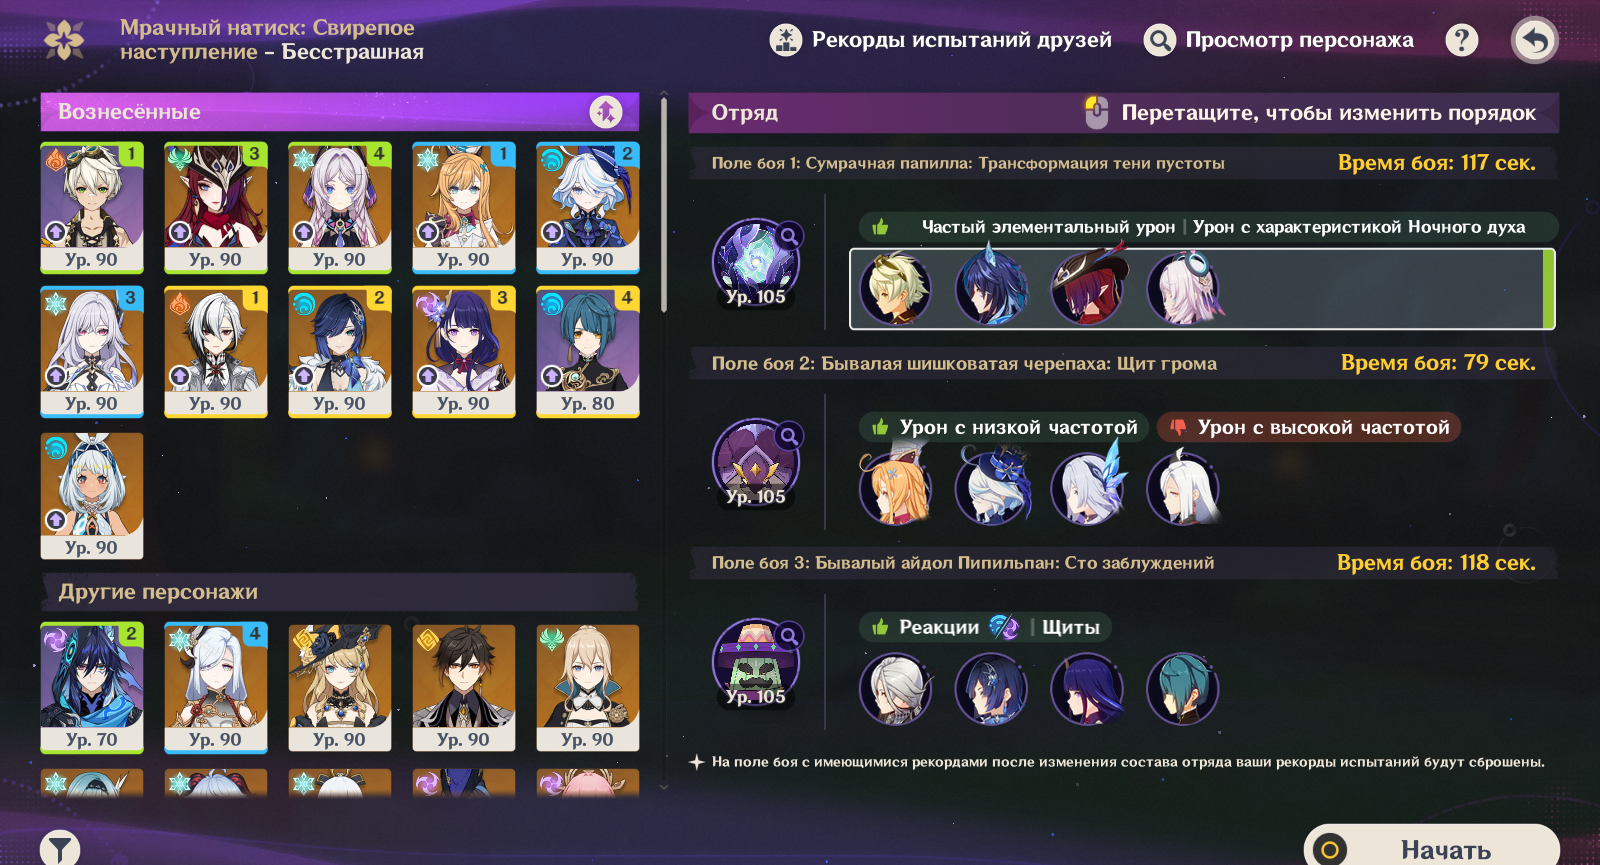This screenshot has height=865, width=1600.
Task: Click the back arrow icon top right
Action: click(x=1535, y=41)
